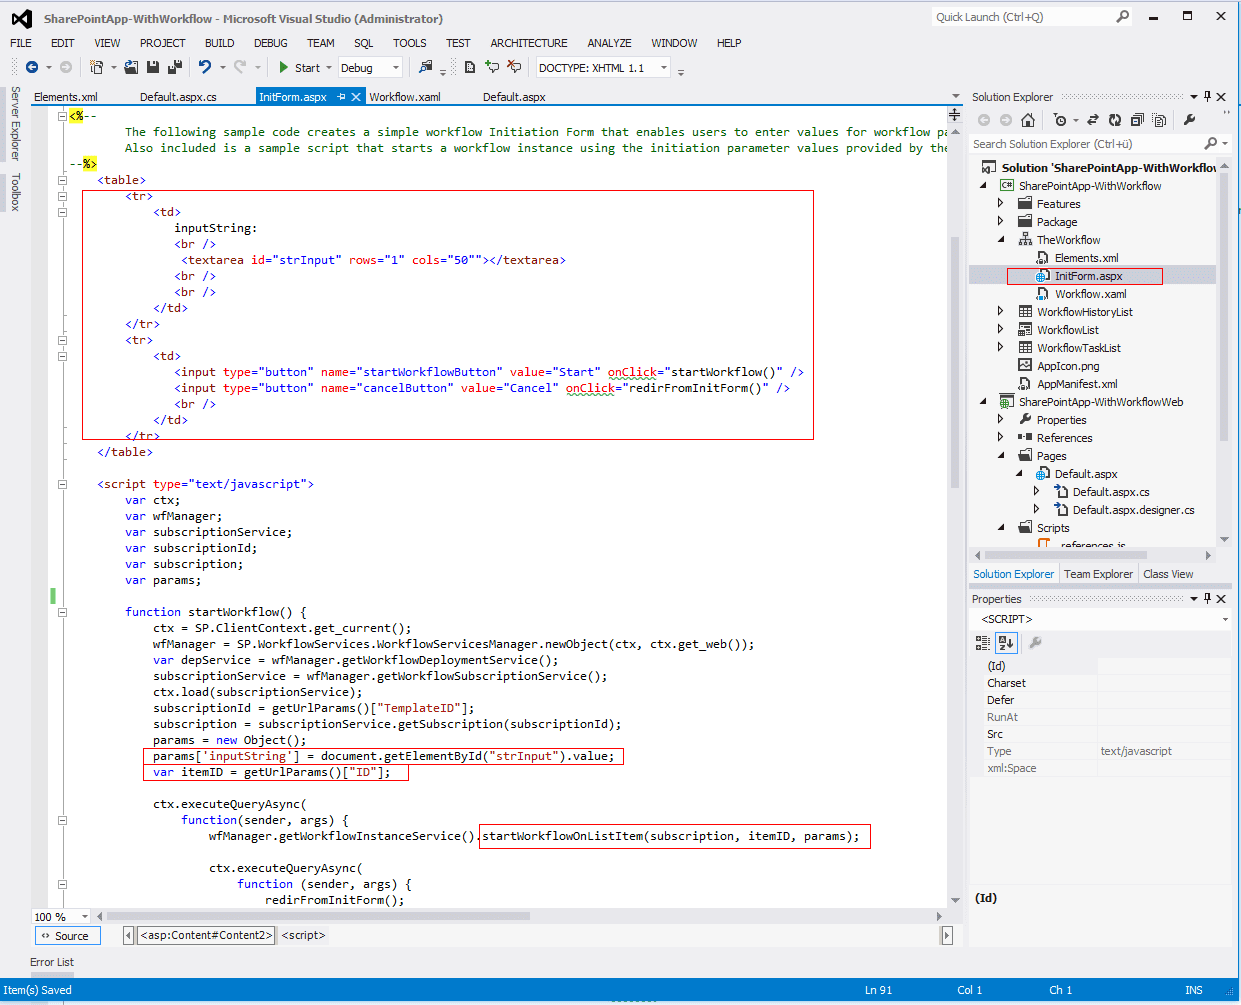
Task: Click the Navigate Backward arrow icon
Action: coord(32,68)
